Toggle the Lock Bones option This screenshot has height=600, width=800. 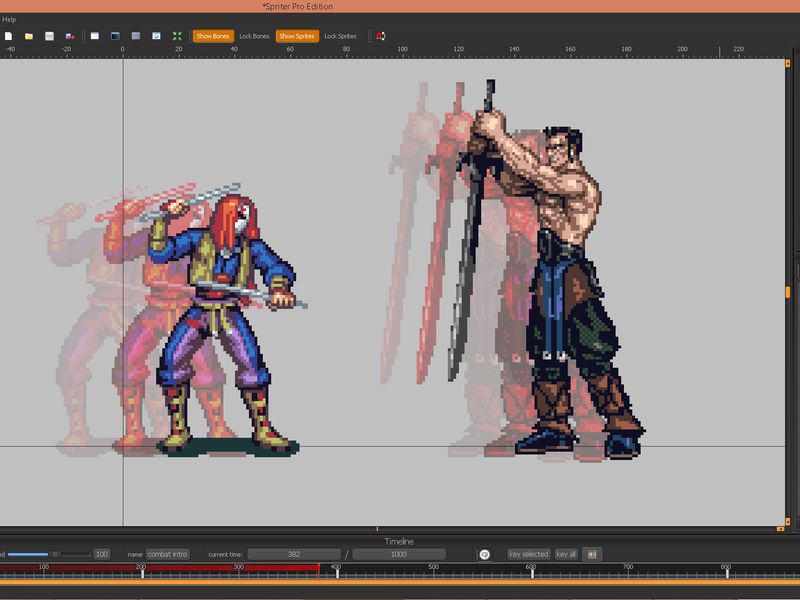(254, 36)
